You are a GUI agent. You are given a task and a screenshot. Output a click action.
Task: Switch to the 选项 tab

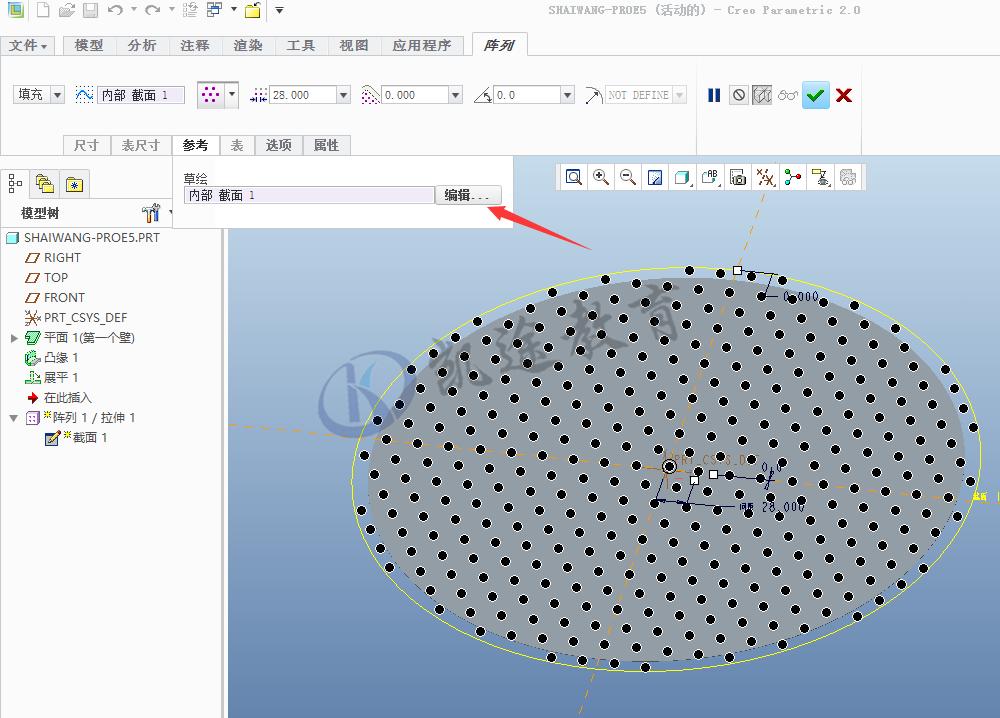[x=278, y=145]
